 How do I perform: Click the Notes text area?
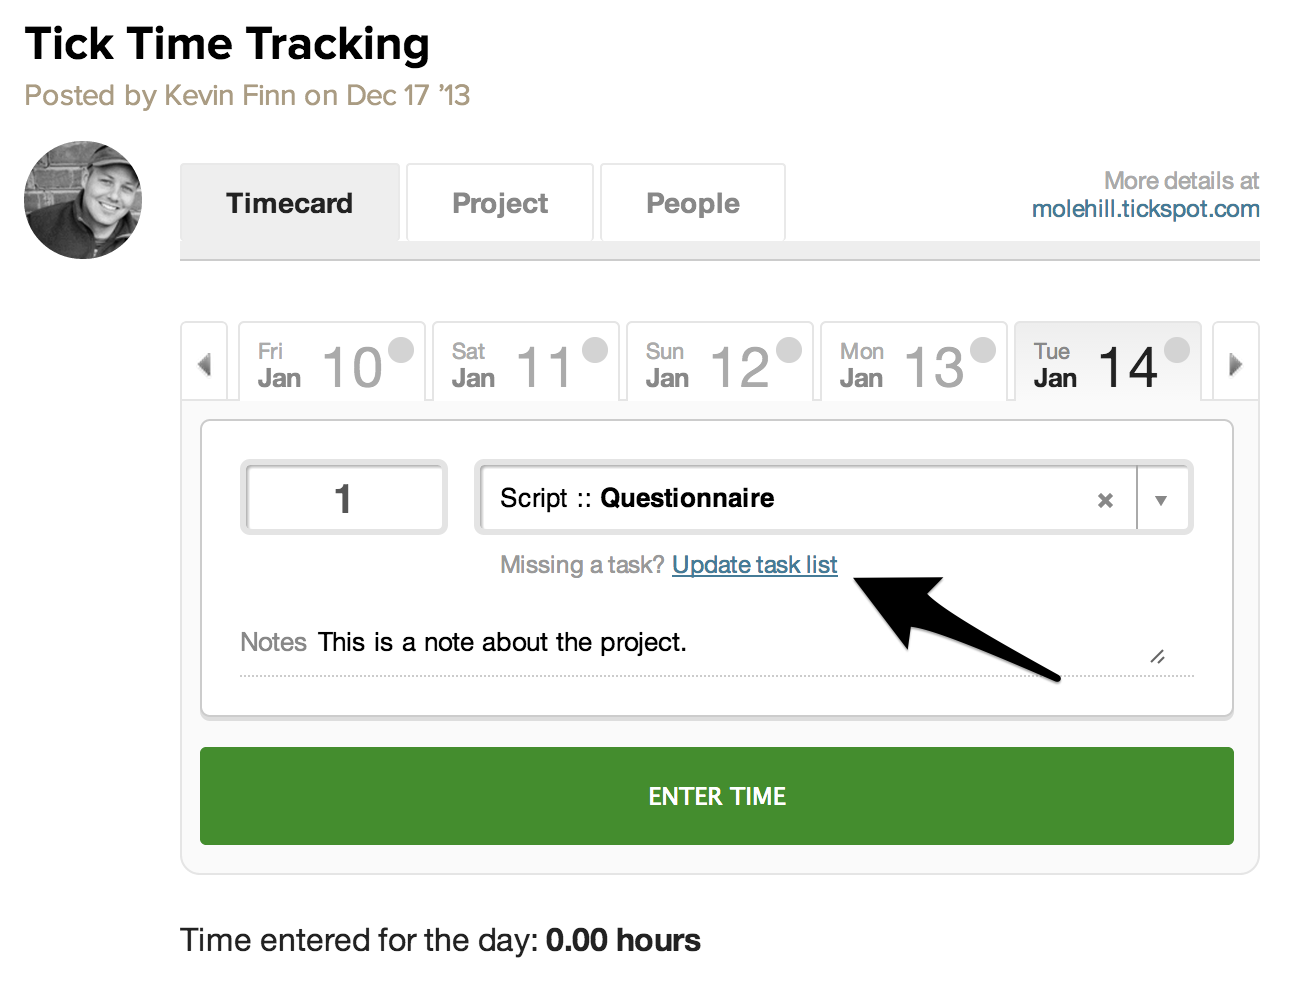(600, 642)
